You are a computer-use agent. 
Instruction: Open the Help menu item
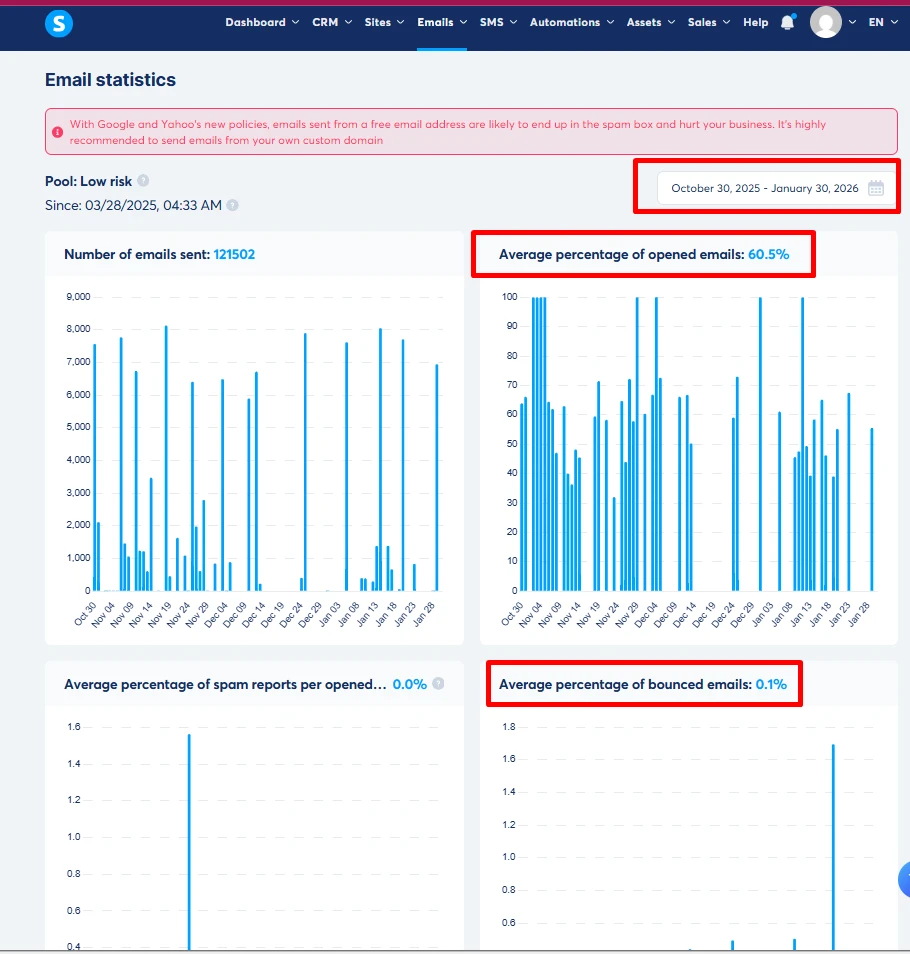click(x=755, y=22)
